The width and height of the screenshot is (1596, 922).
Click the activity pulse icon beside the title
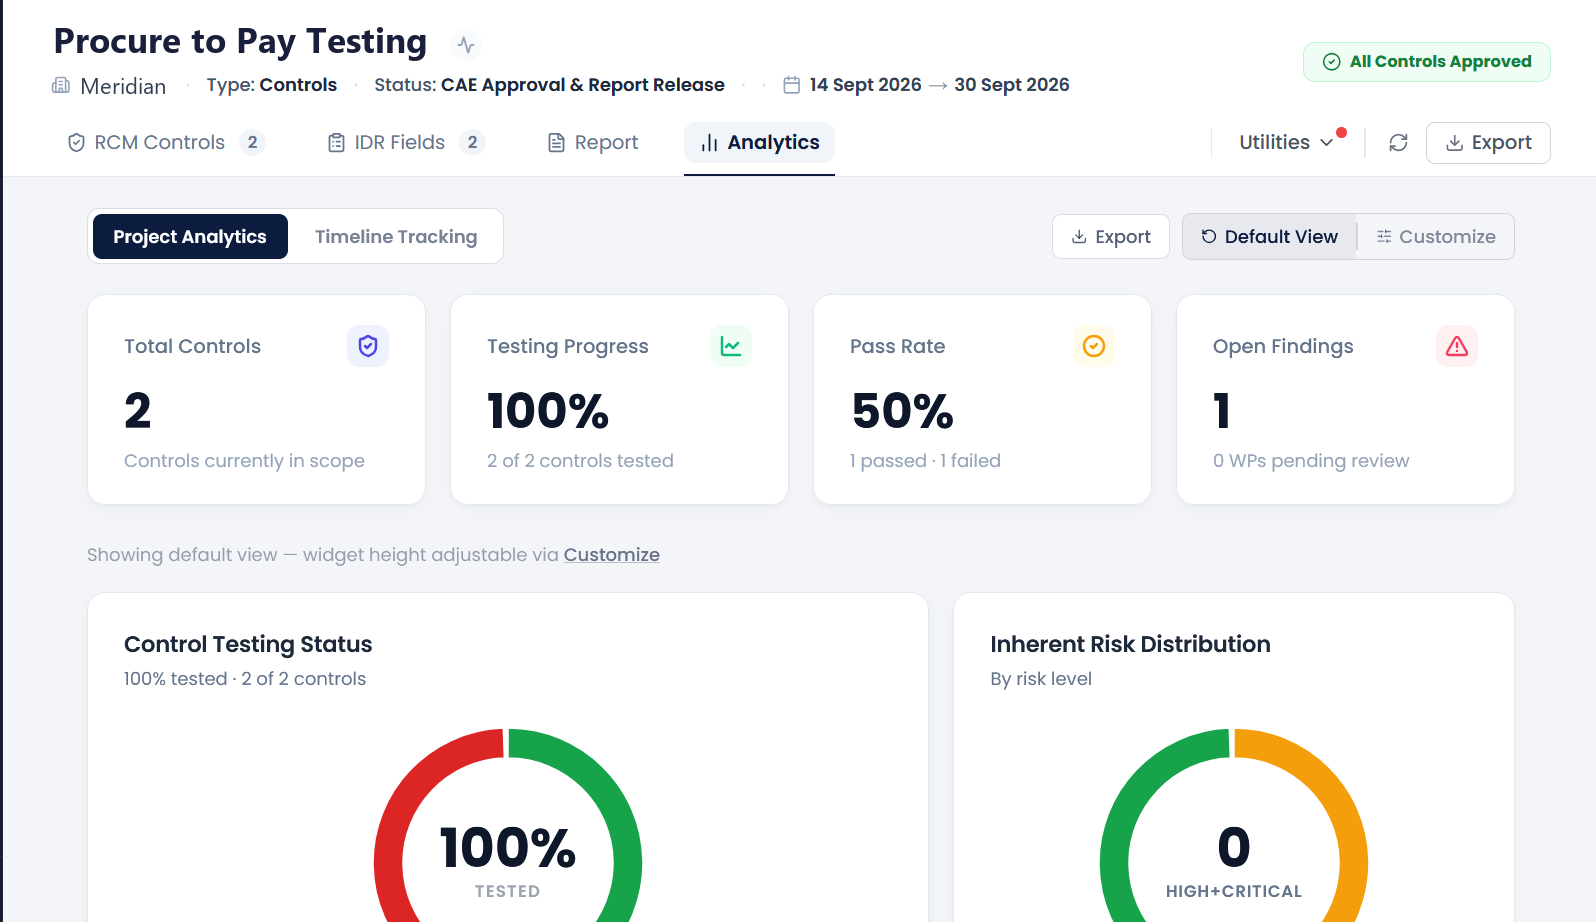point(466,44)
